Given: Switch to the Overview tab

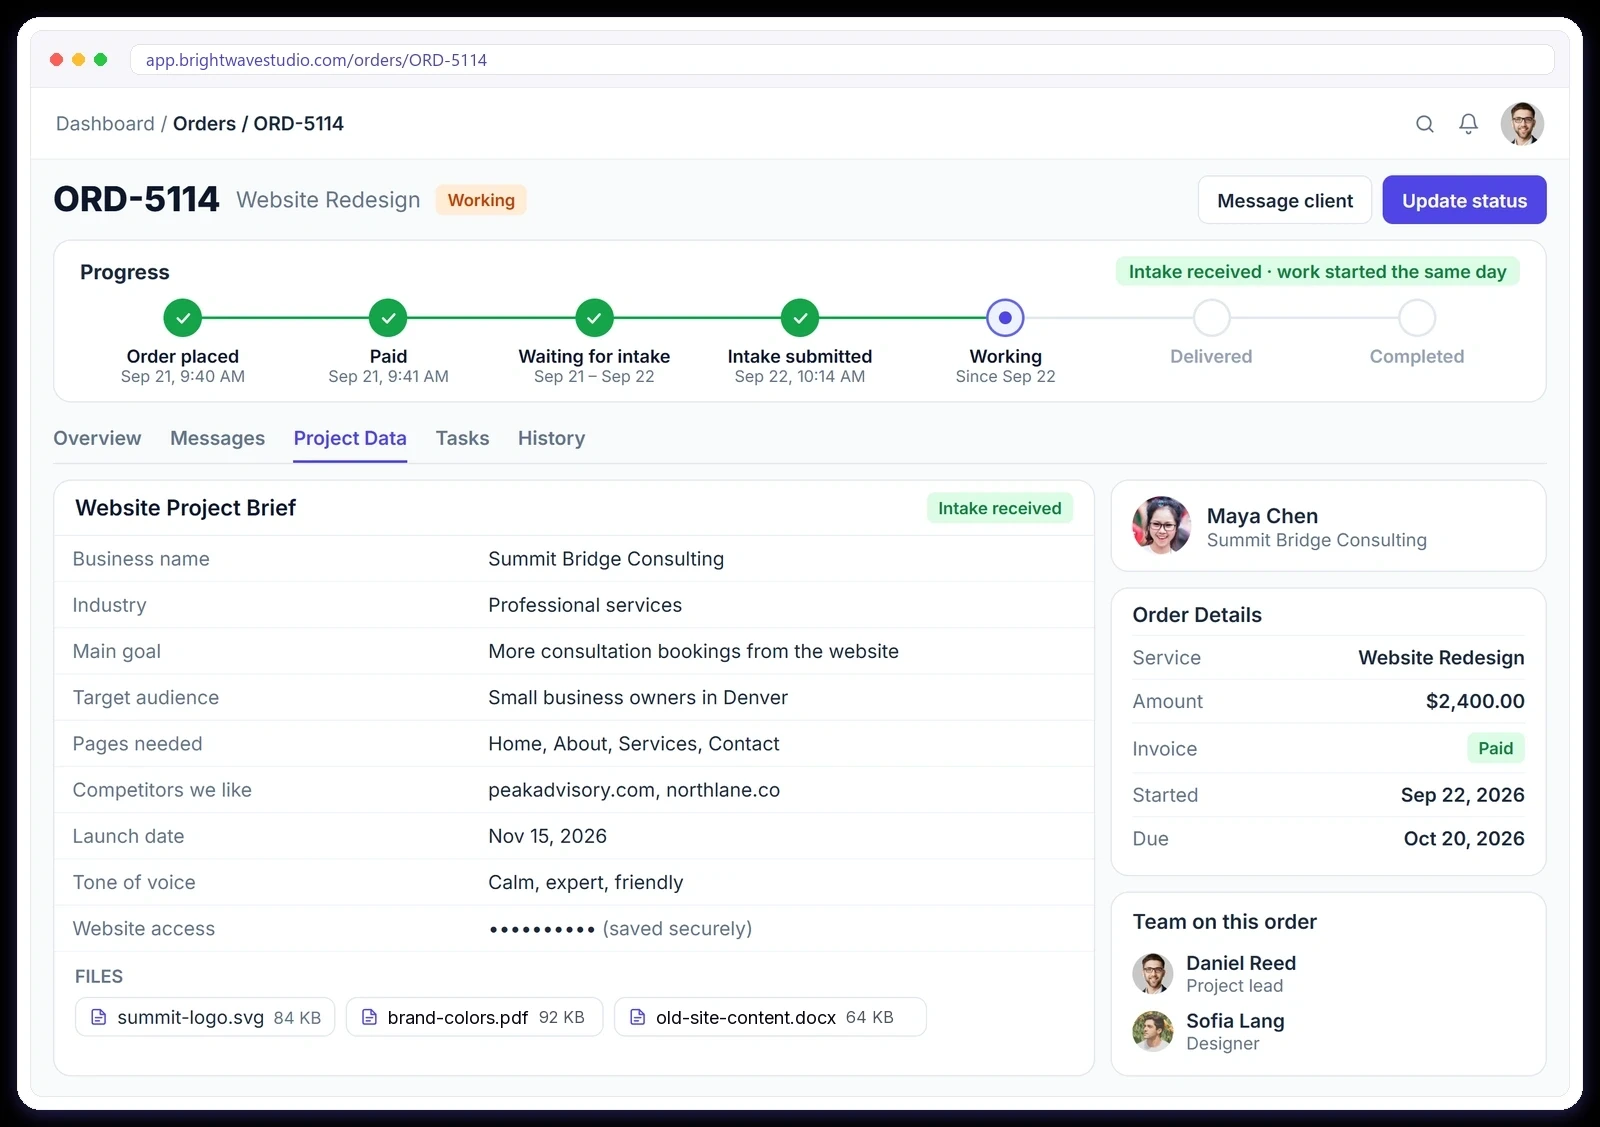Looking at the screenshot, I should (97, 438).
